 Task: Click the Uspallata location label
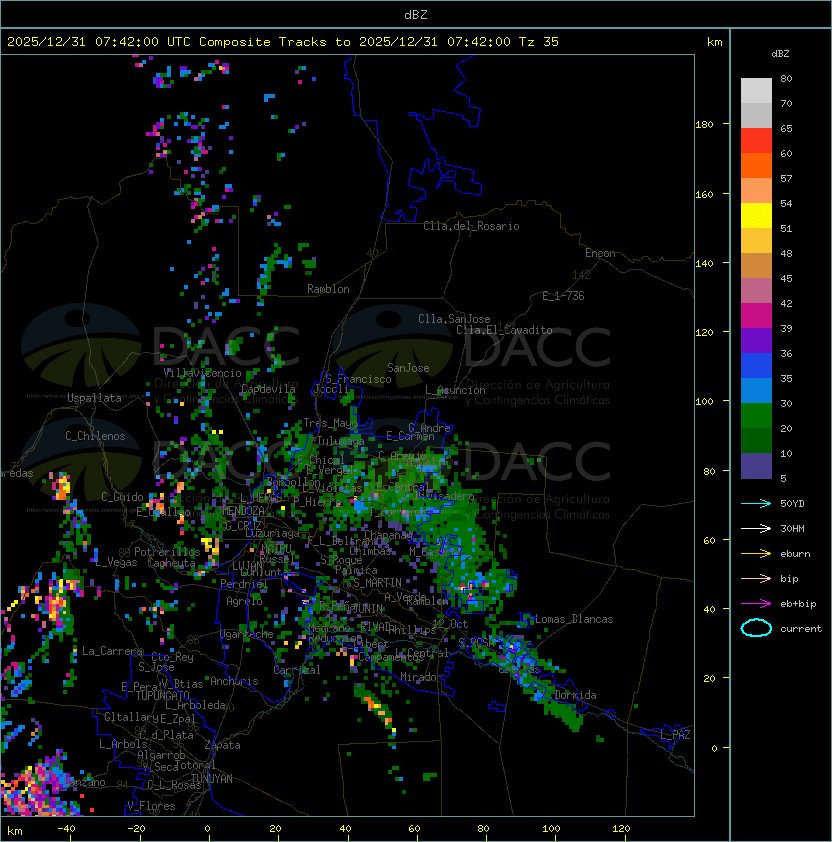pyautogui.click(x=94, y=398)
